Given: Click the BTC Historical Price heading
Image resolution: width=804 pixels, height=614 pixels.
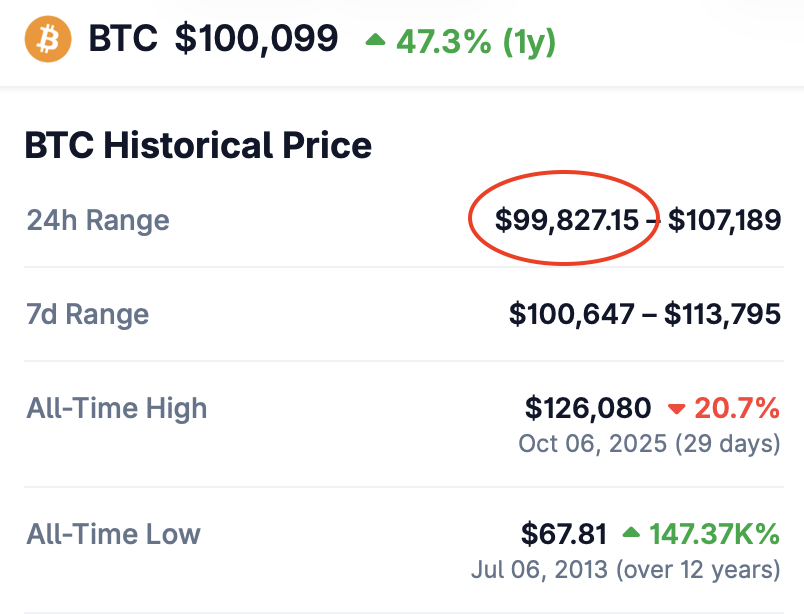Looking at the screenshot, I should pos(198,146).
